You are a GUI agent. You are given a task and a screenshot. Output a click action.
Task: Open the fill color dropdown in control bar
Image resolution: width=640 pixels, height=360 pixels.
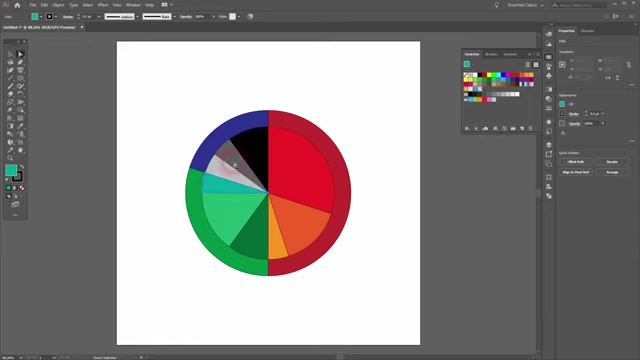coord(41,17)
